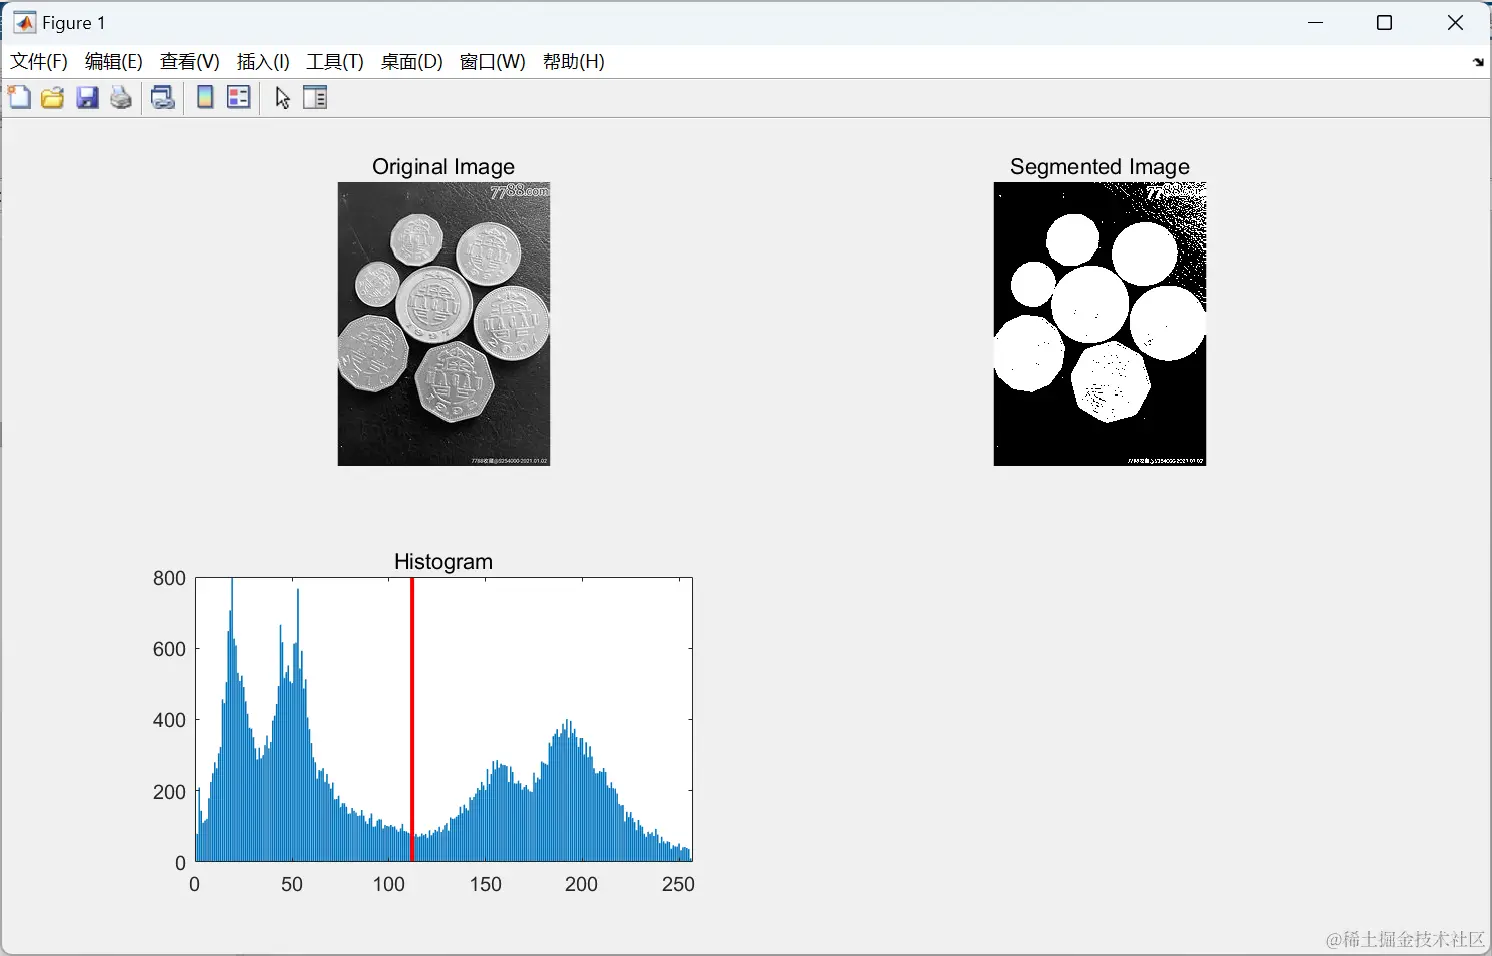Open the 文件(F) menu

tap(39, 62)
